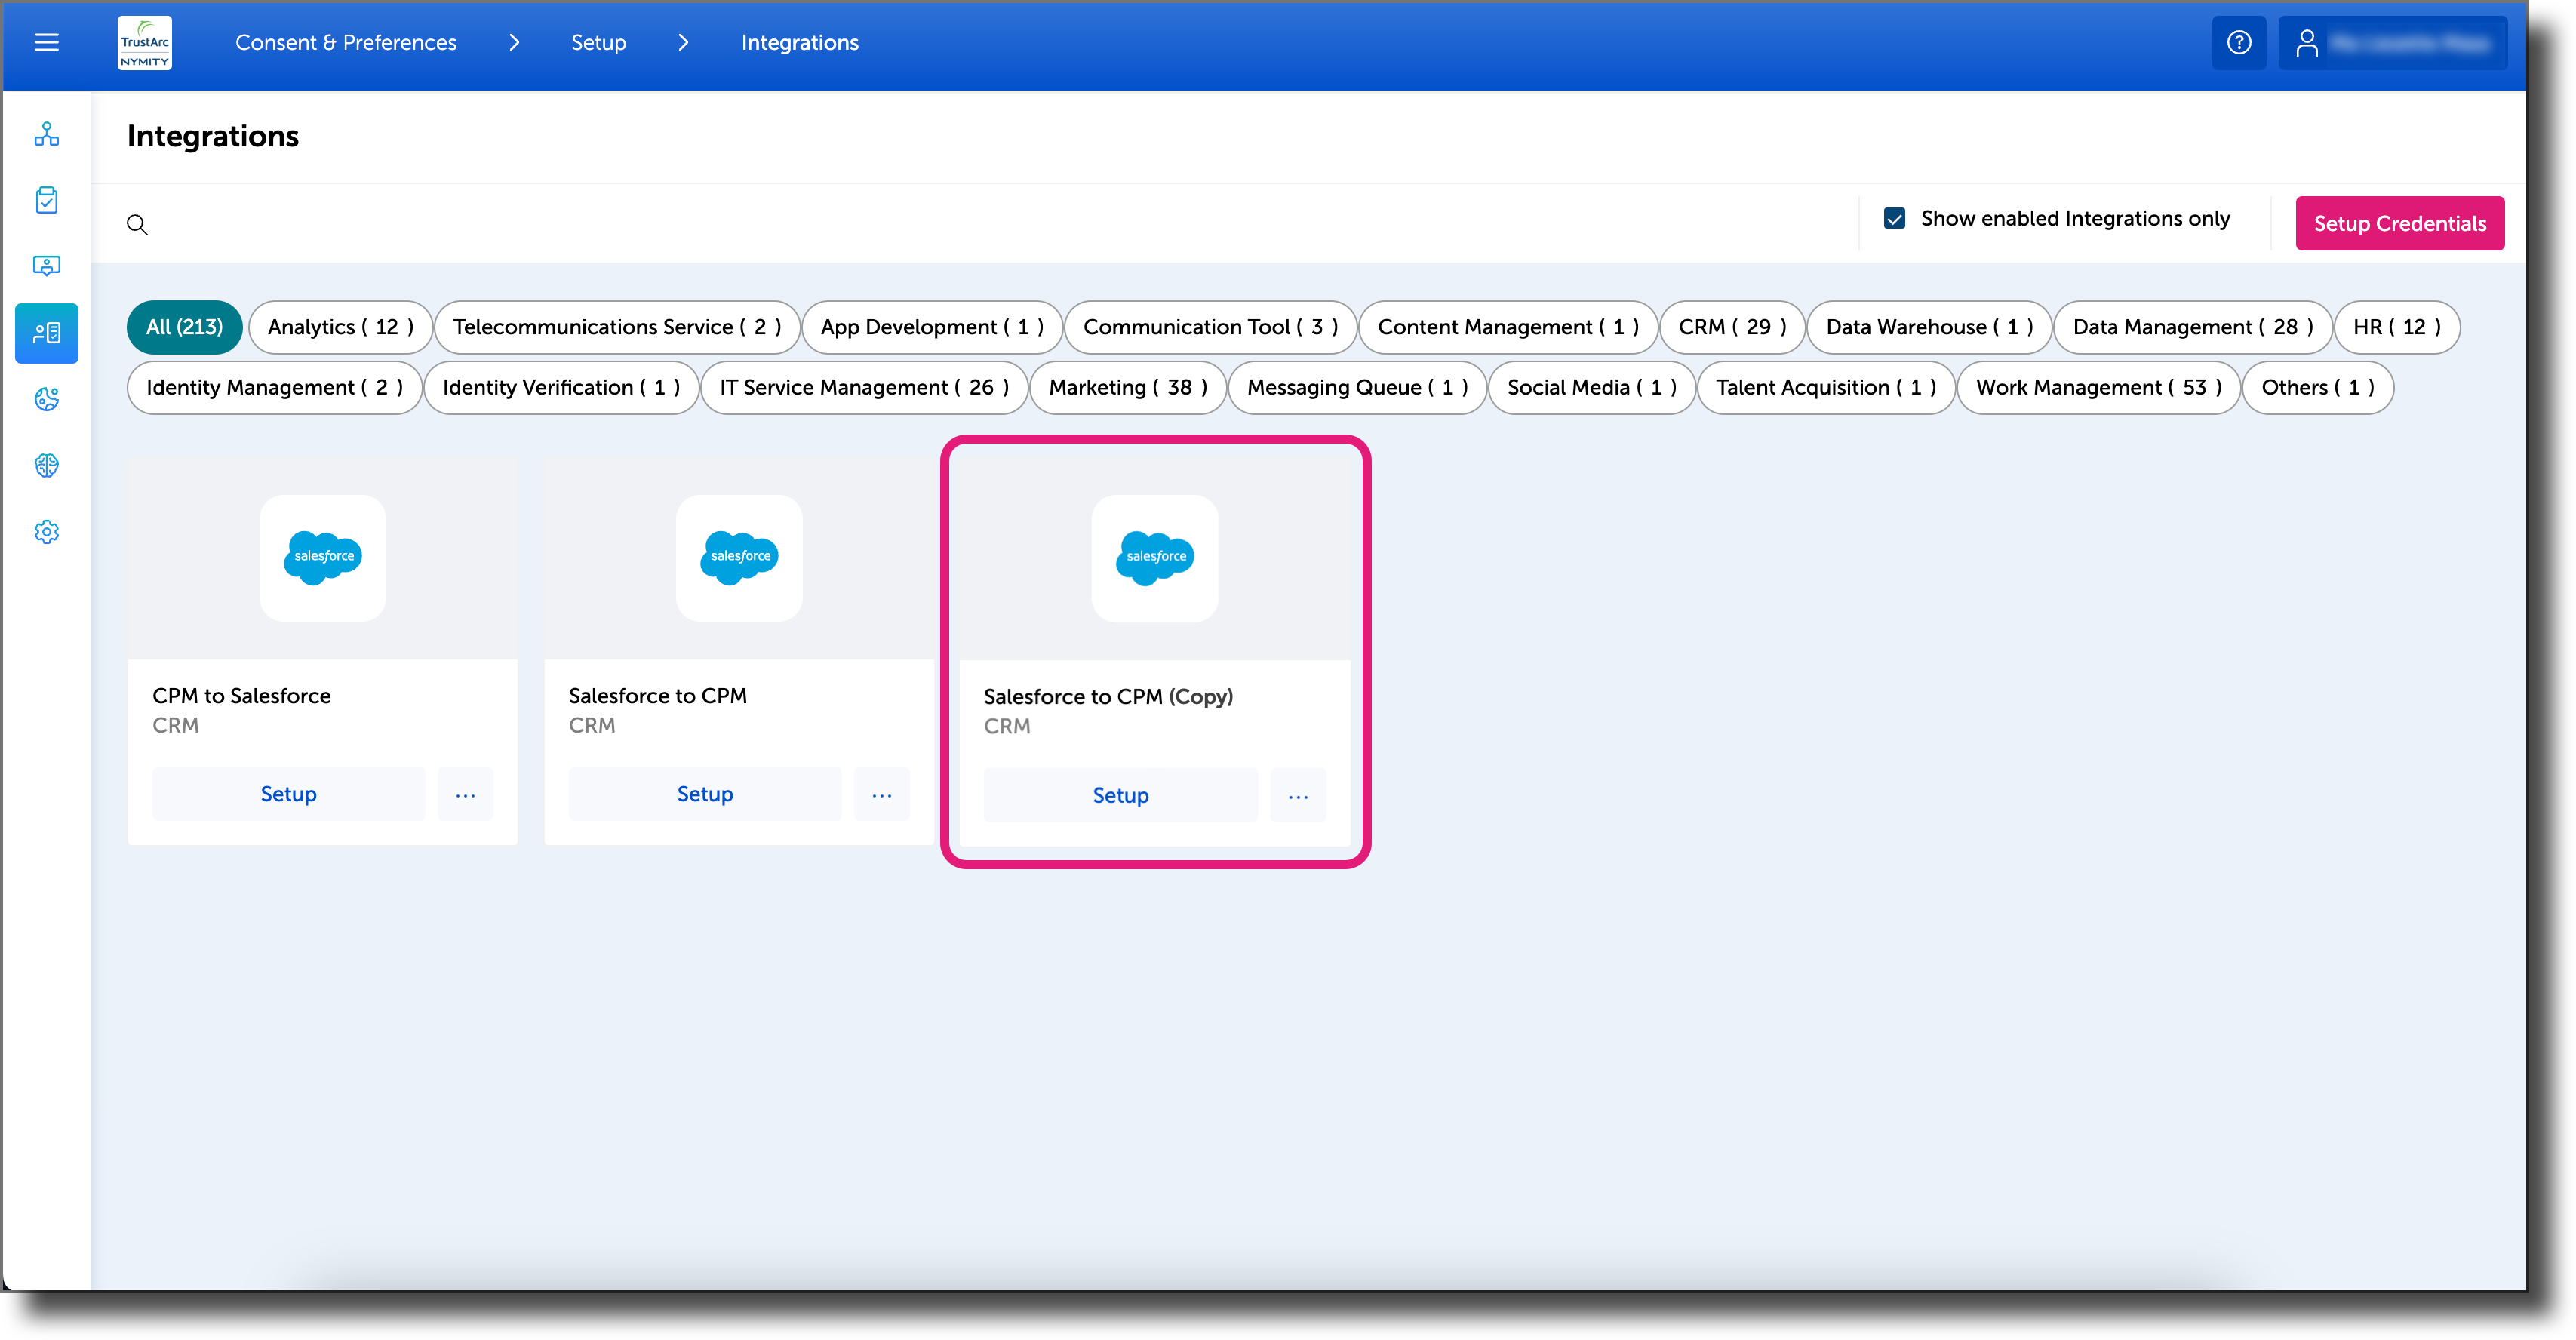Filter by Talent Acquisition ( 1 )
The height and width of the screenshot is (1340, 2576).
(x=1826, y=388)
